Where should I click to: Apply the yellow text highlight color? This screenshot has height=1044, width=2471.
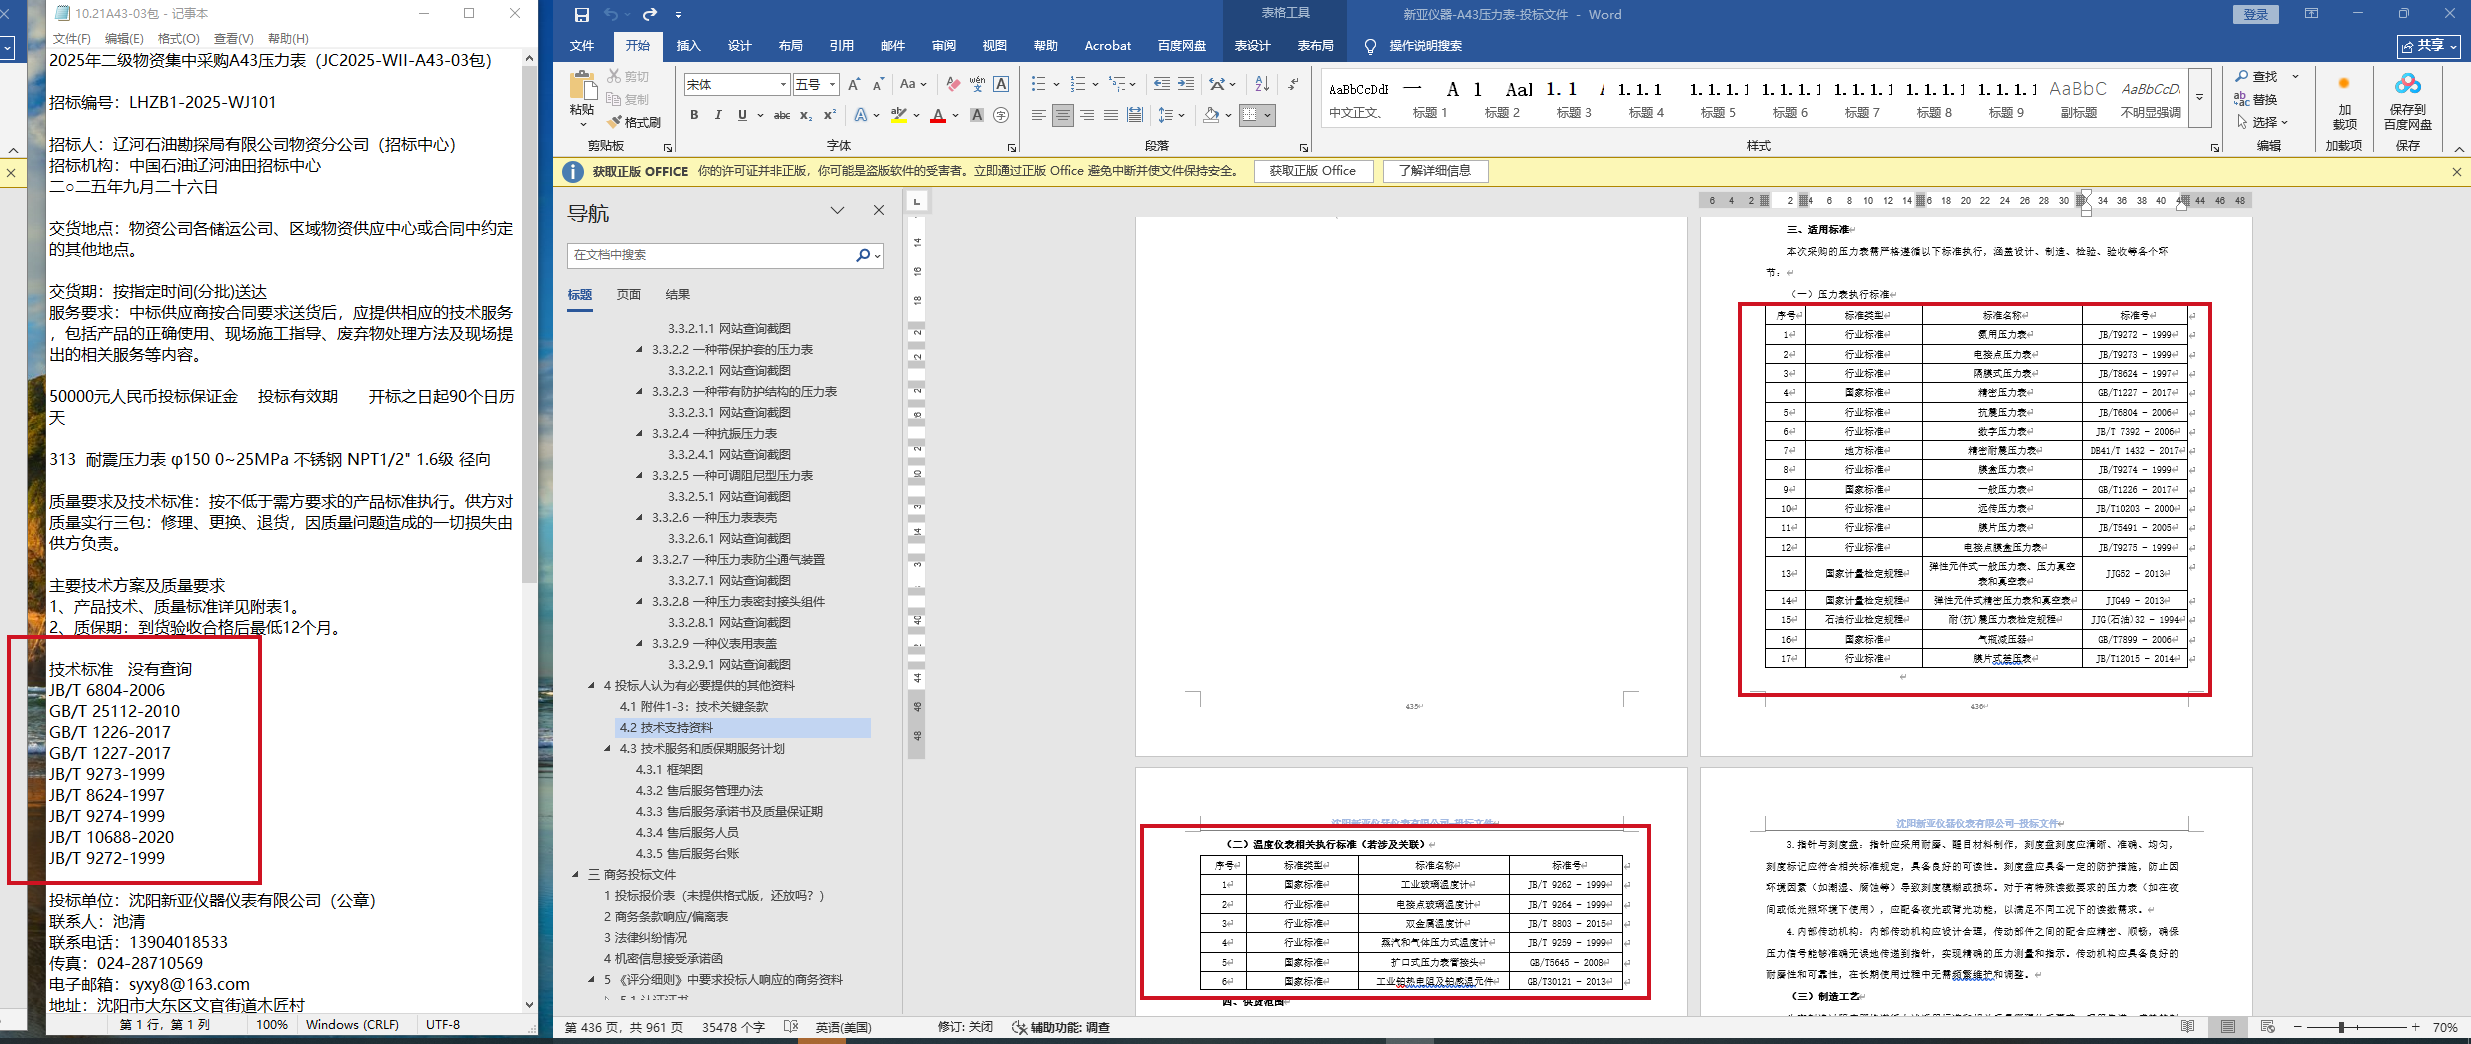(898, 115)
